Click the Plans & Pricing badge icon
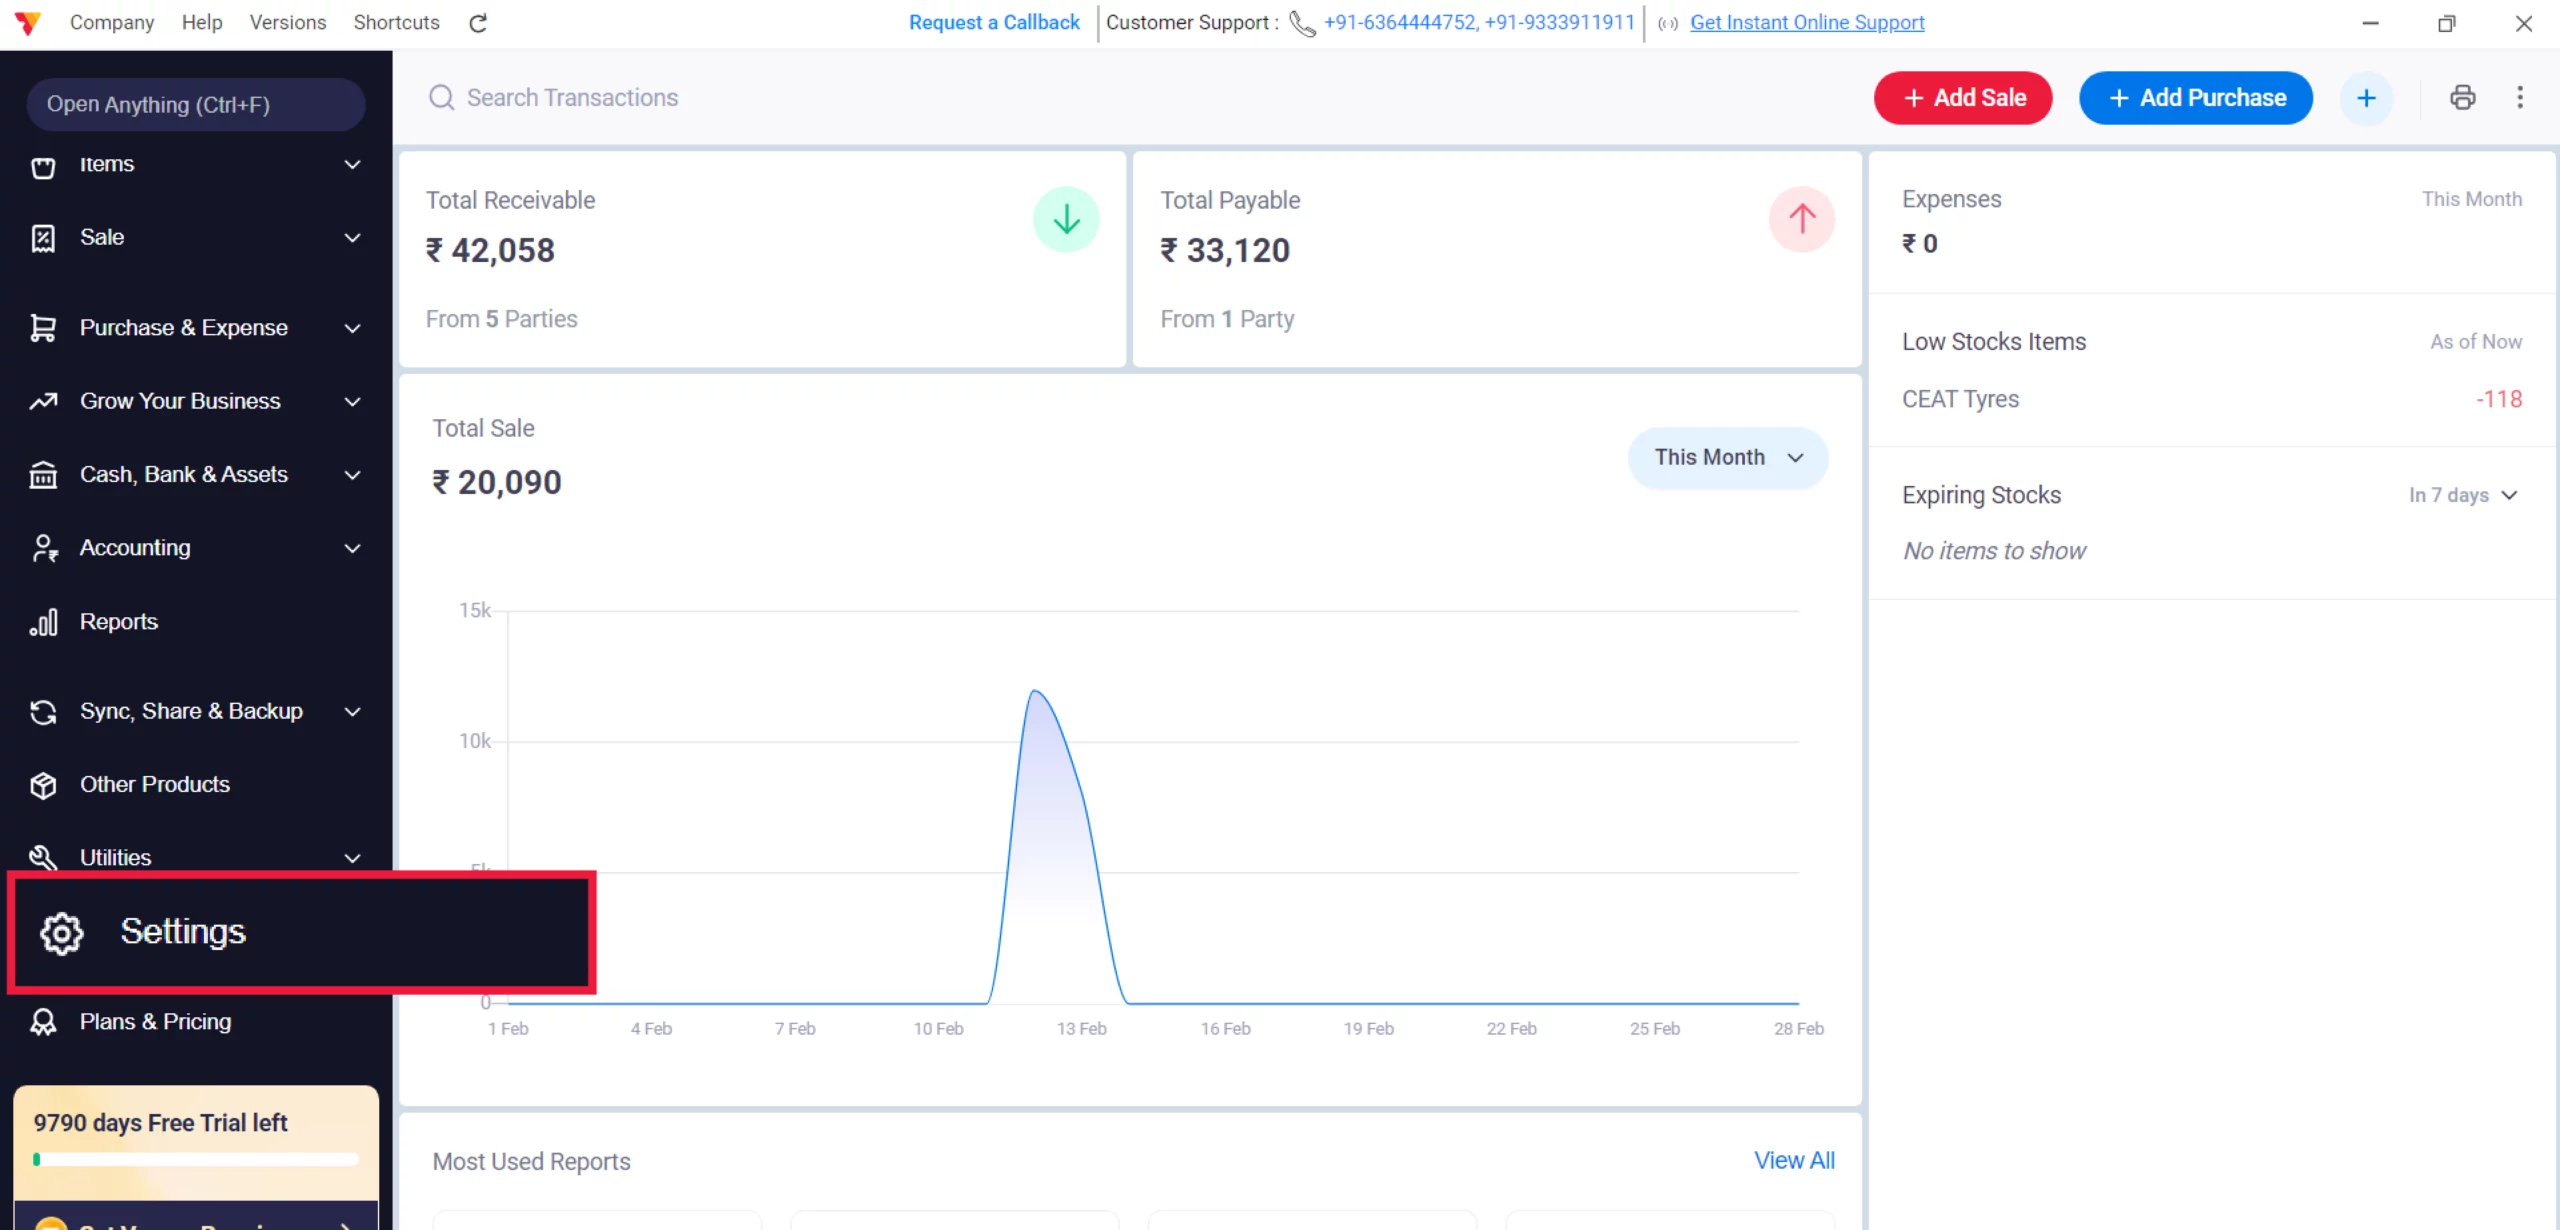The image size is (2560, 1230). pos(43,1022)
